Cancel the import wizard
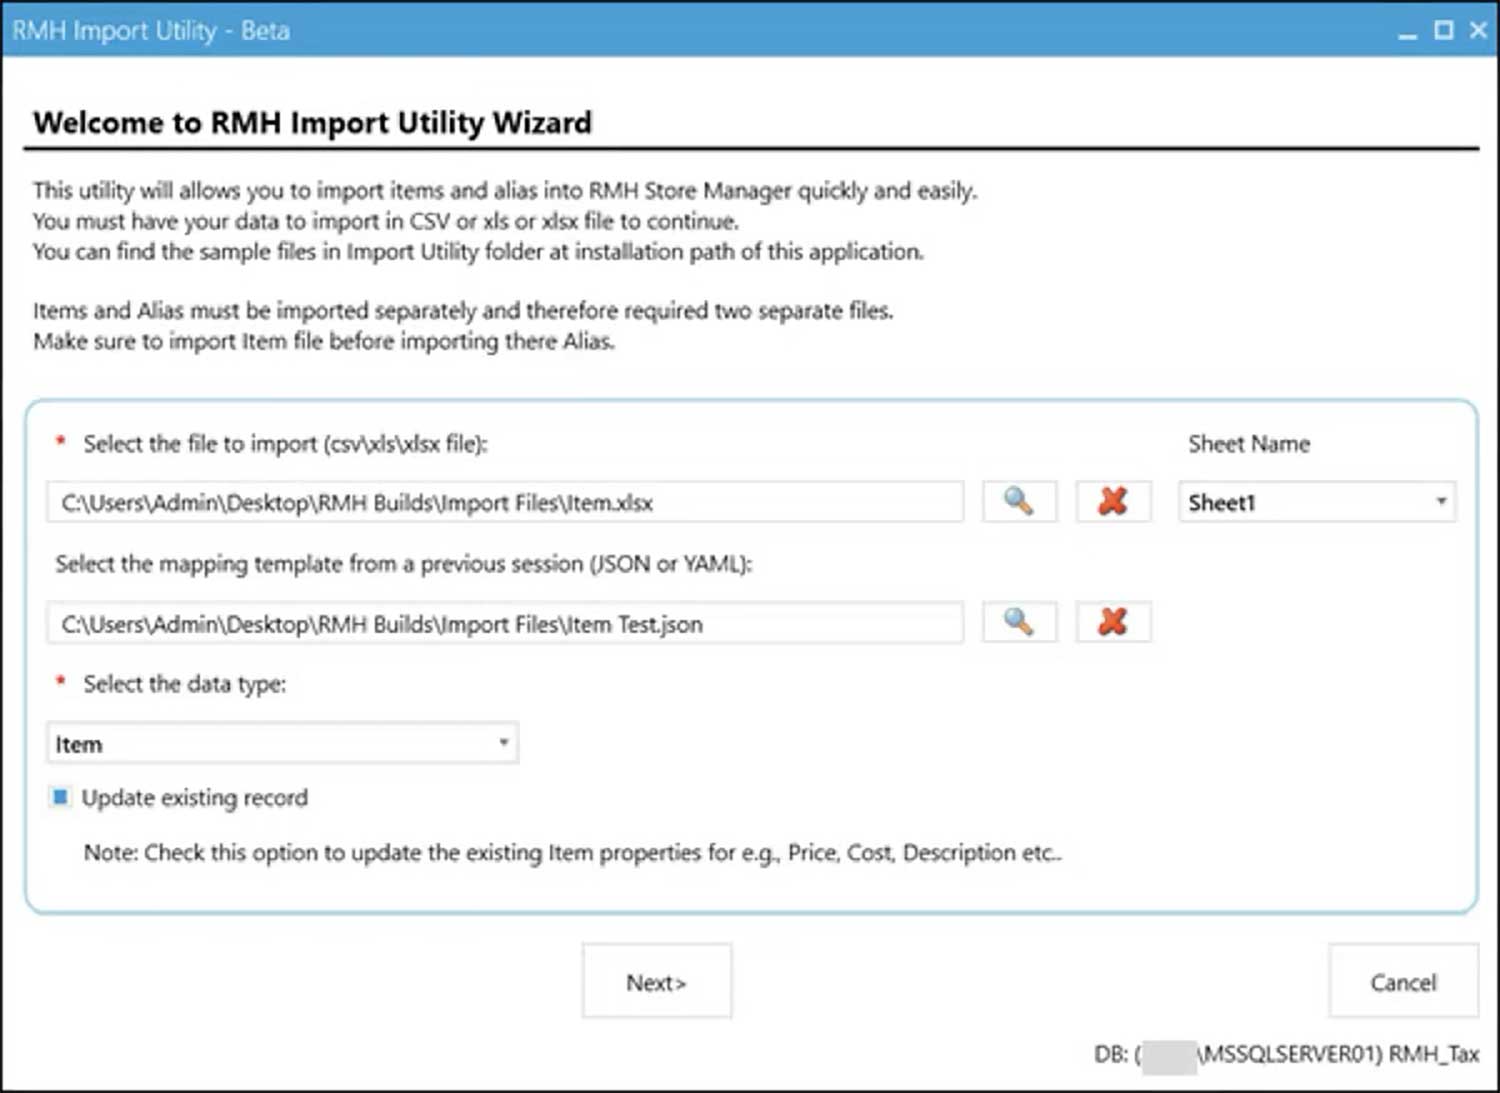Screen dimensions: 1500x1093 click(1403, 981)
